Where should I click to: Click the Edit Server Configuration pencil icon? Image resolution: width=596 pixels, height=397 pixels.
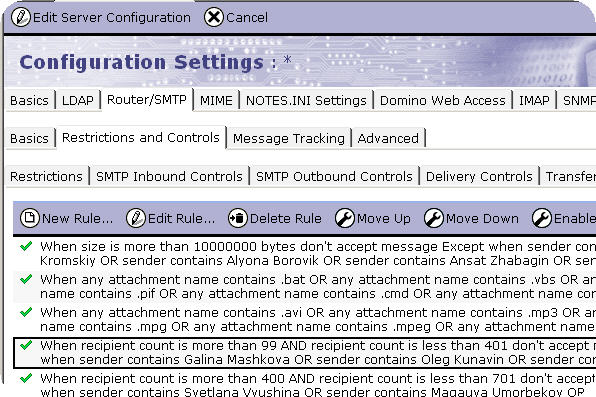[x=21, y=17]
